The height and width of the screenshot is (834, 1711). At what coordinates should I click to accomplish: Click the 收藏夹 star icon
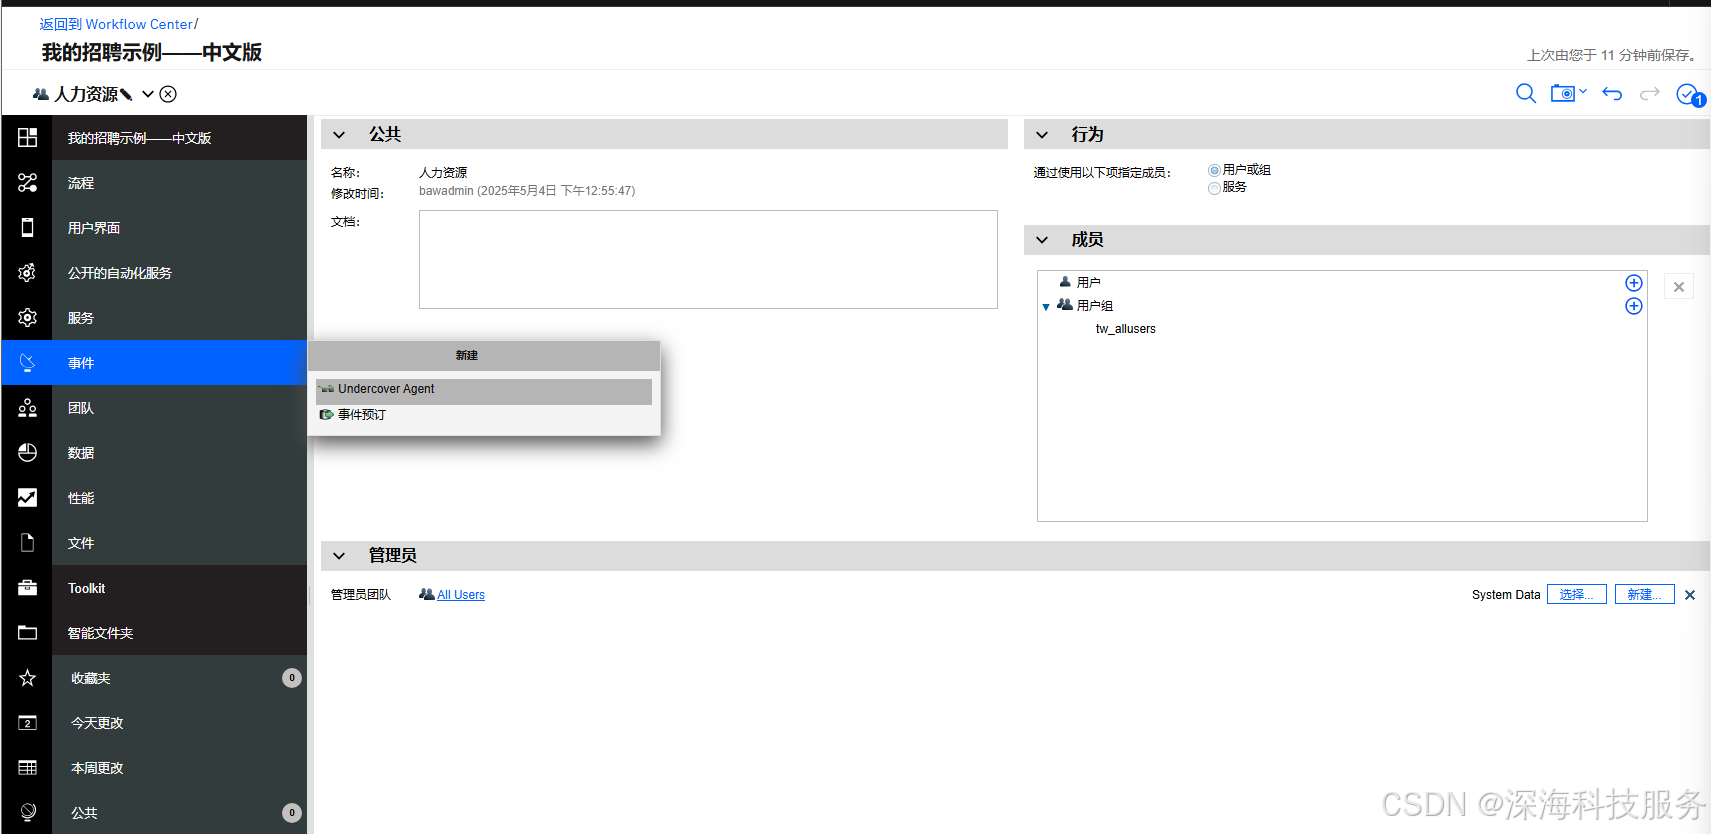coord(27,678)
